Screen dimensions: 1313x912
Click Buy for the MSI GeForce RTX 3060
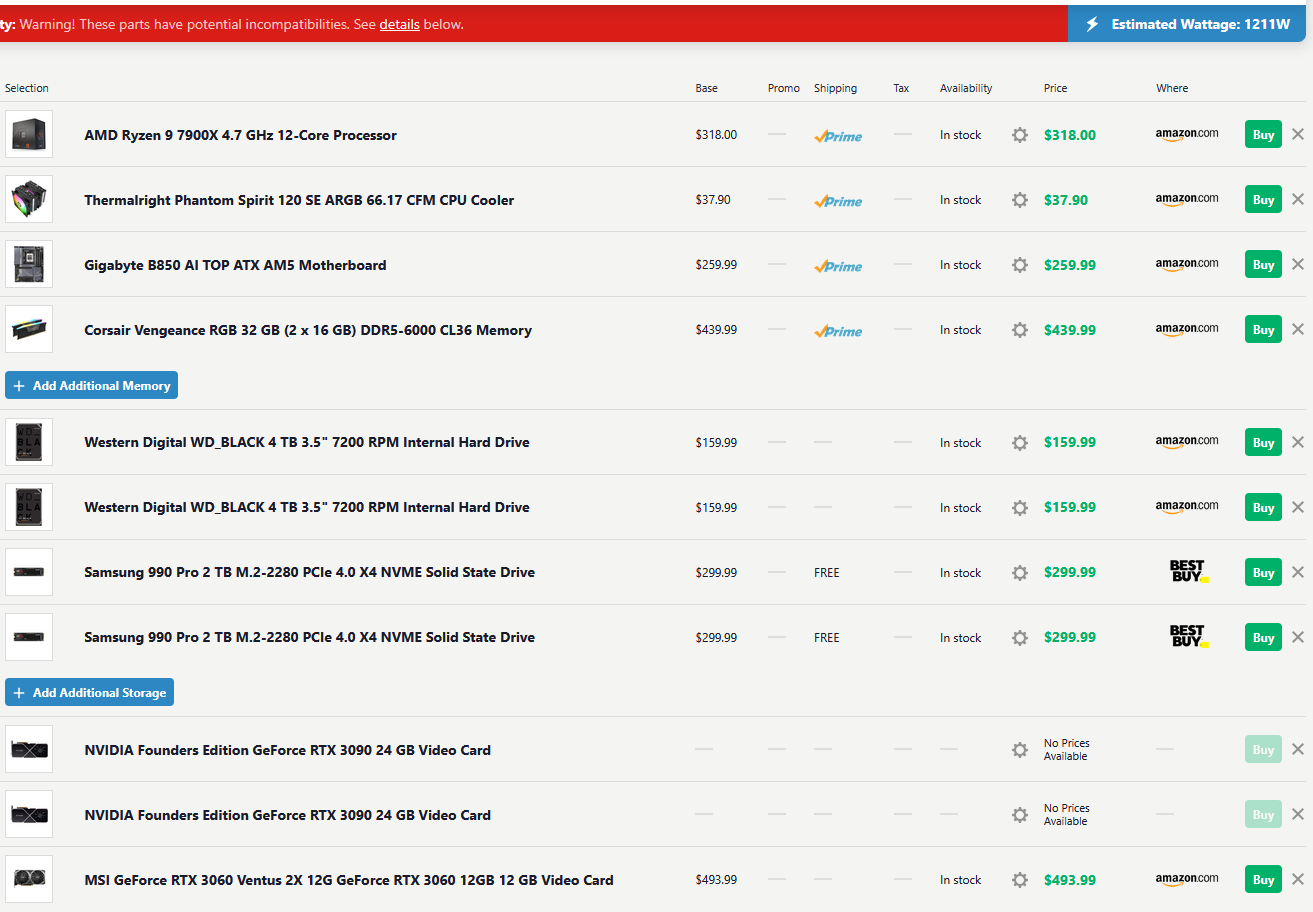[x=1263, y=880]
